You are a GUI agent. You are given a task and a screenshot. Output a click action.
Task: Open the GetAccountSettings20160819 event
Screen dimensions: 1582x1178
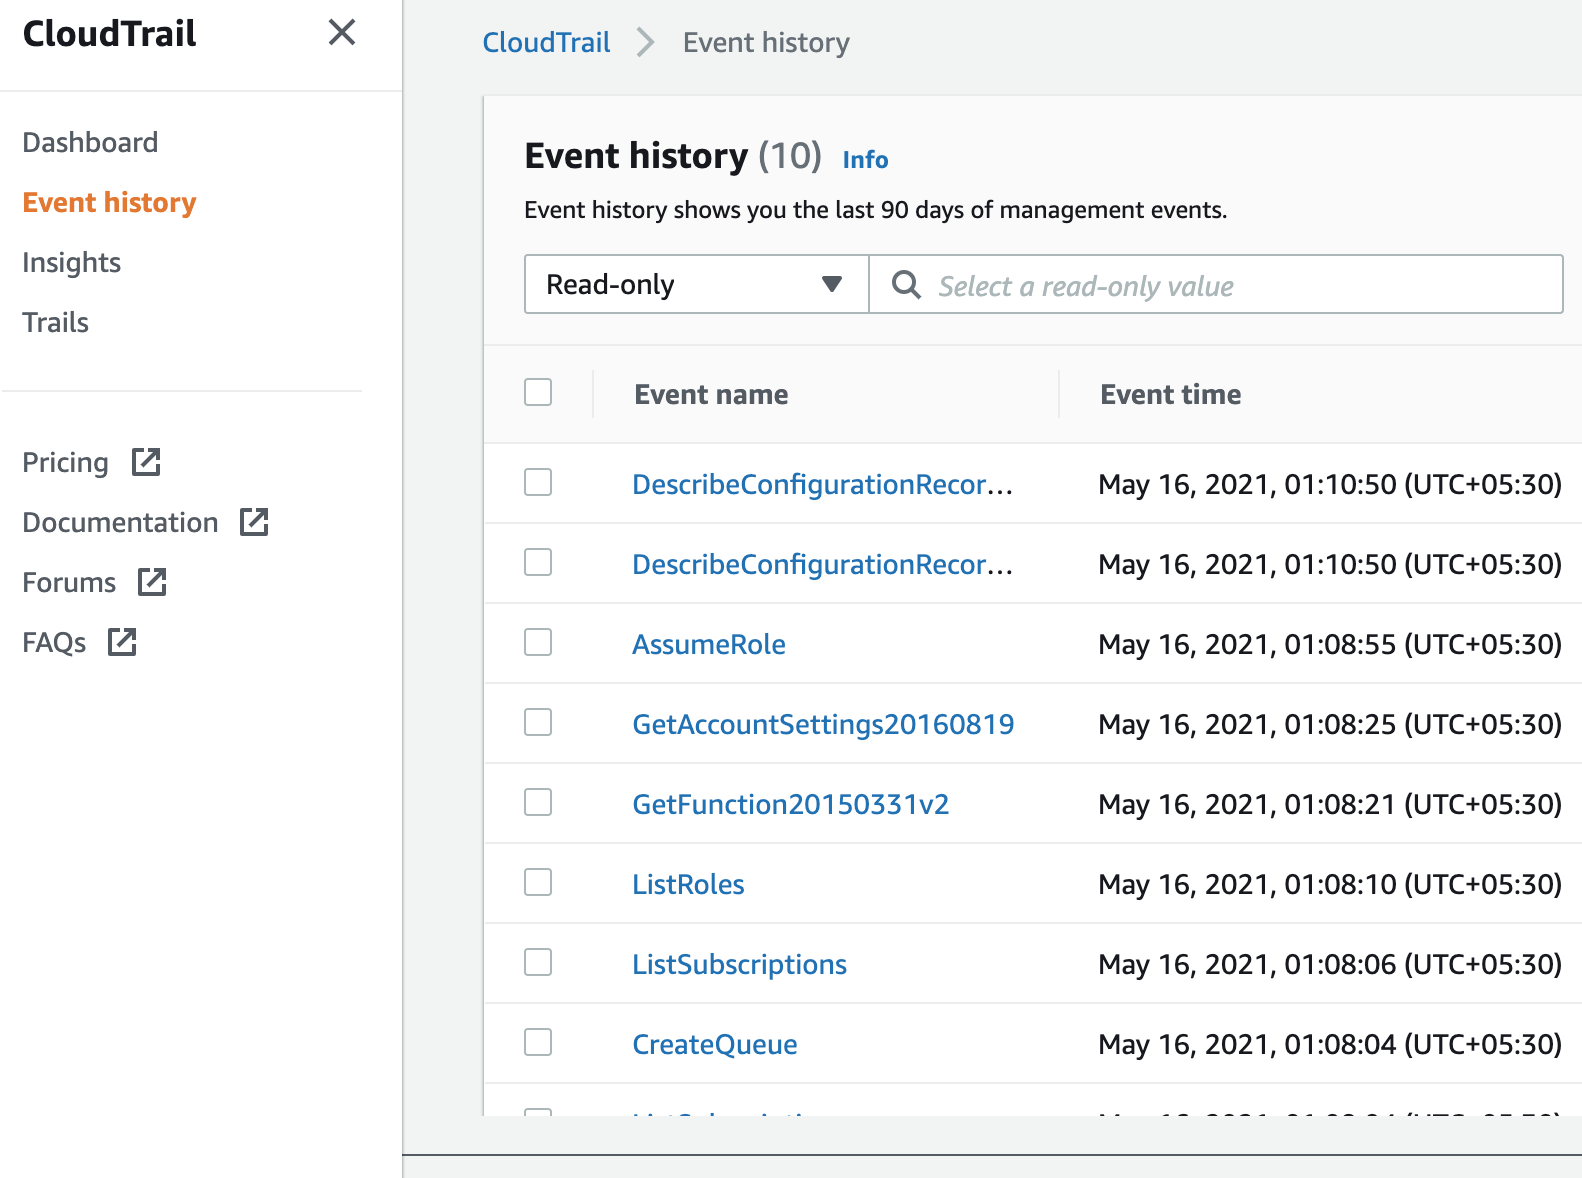pyautogui.click(x=823, y=724)
